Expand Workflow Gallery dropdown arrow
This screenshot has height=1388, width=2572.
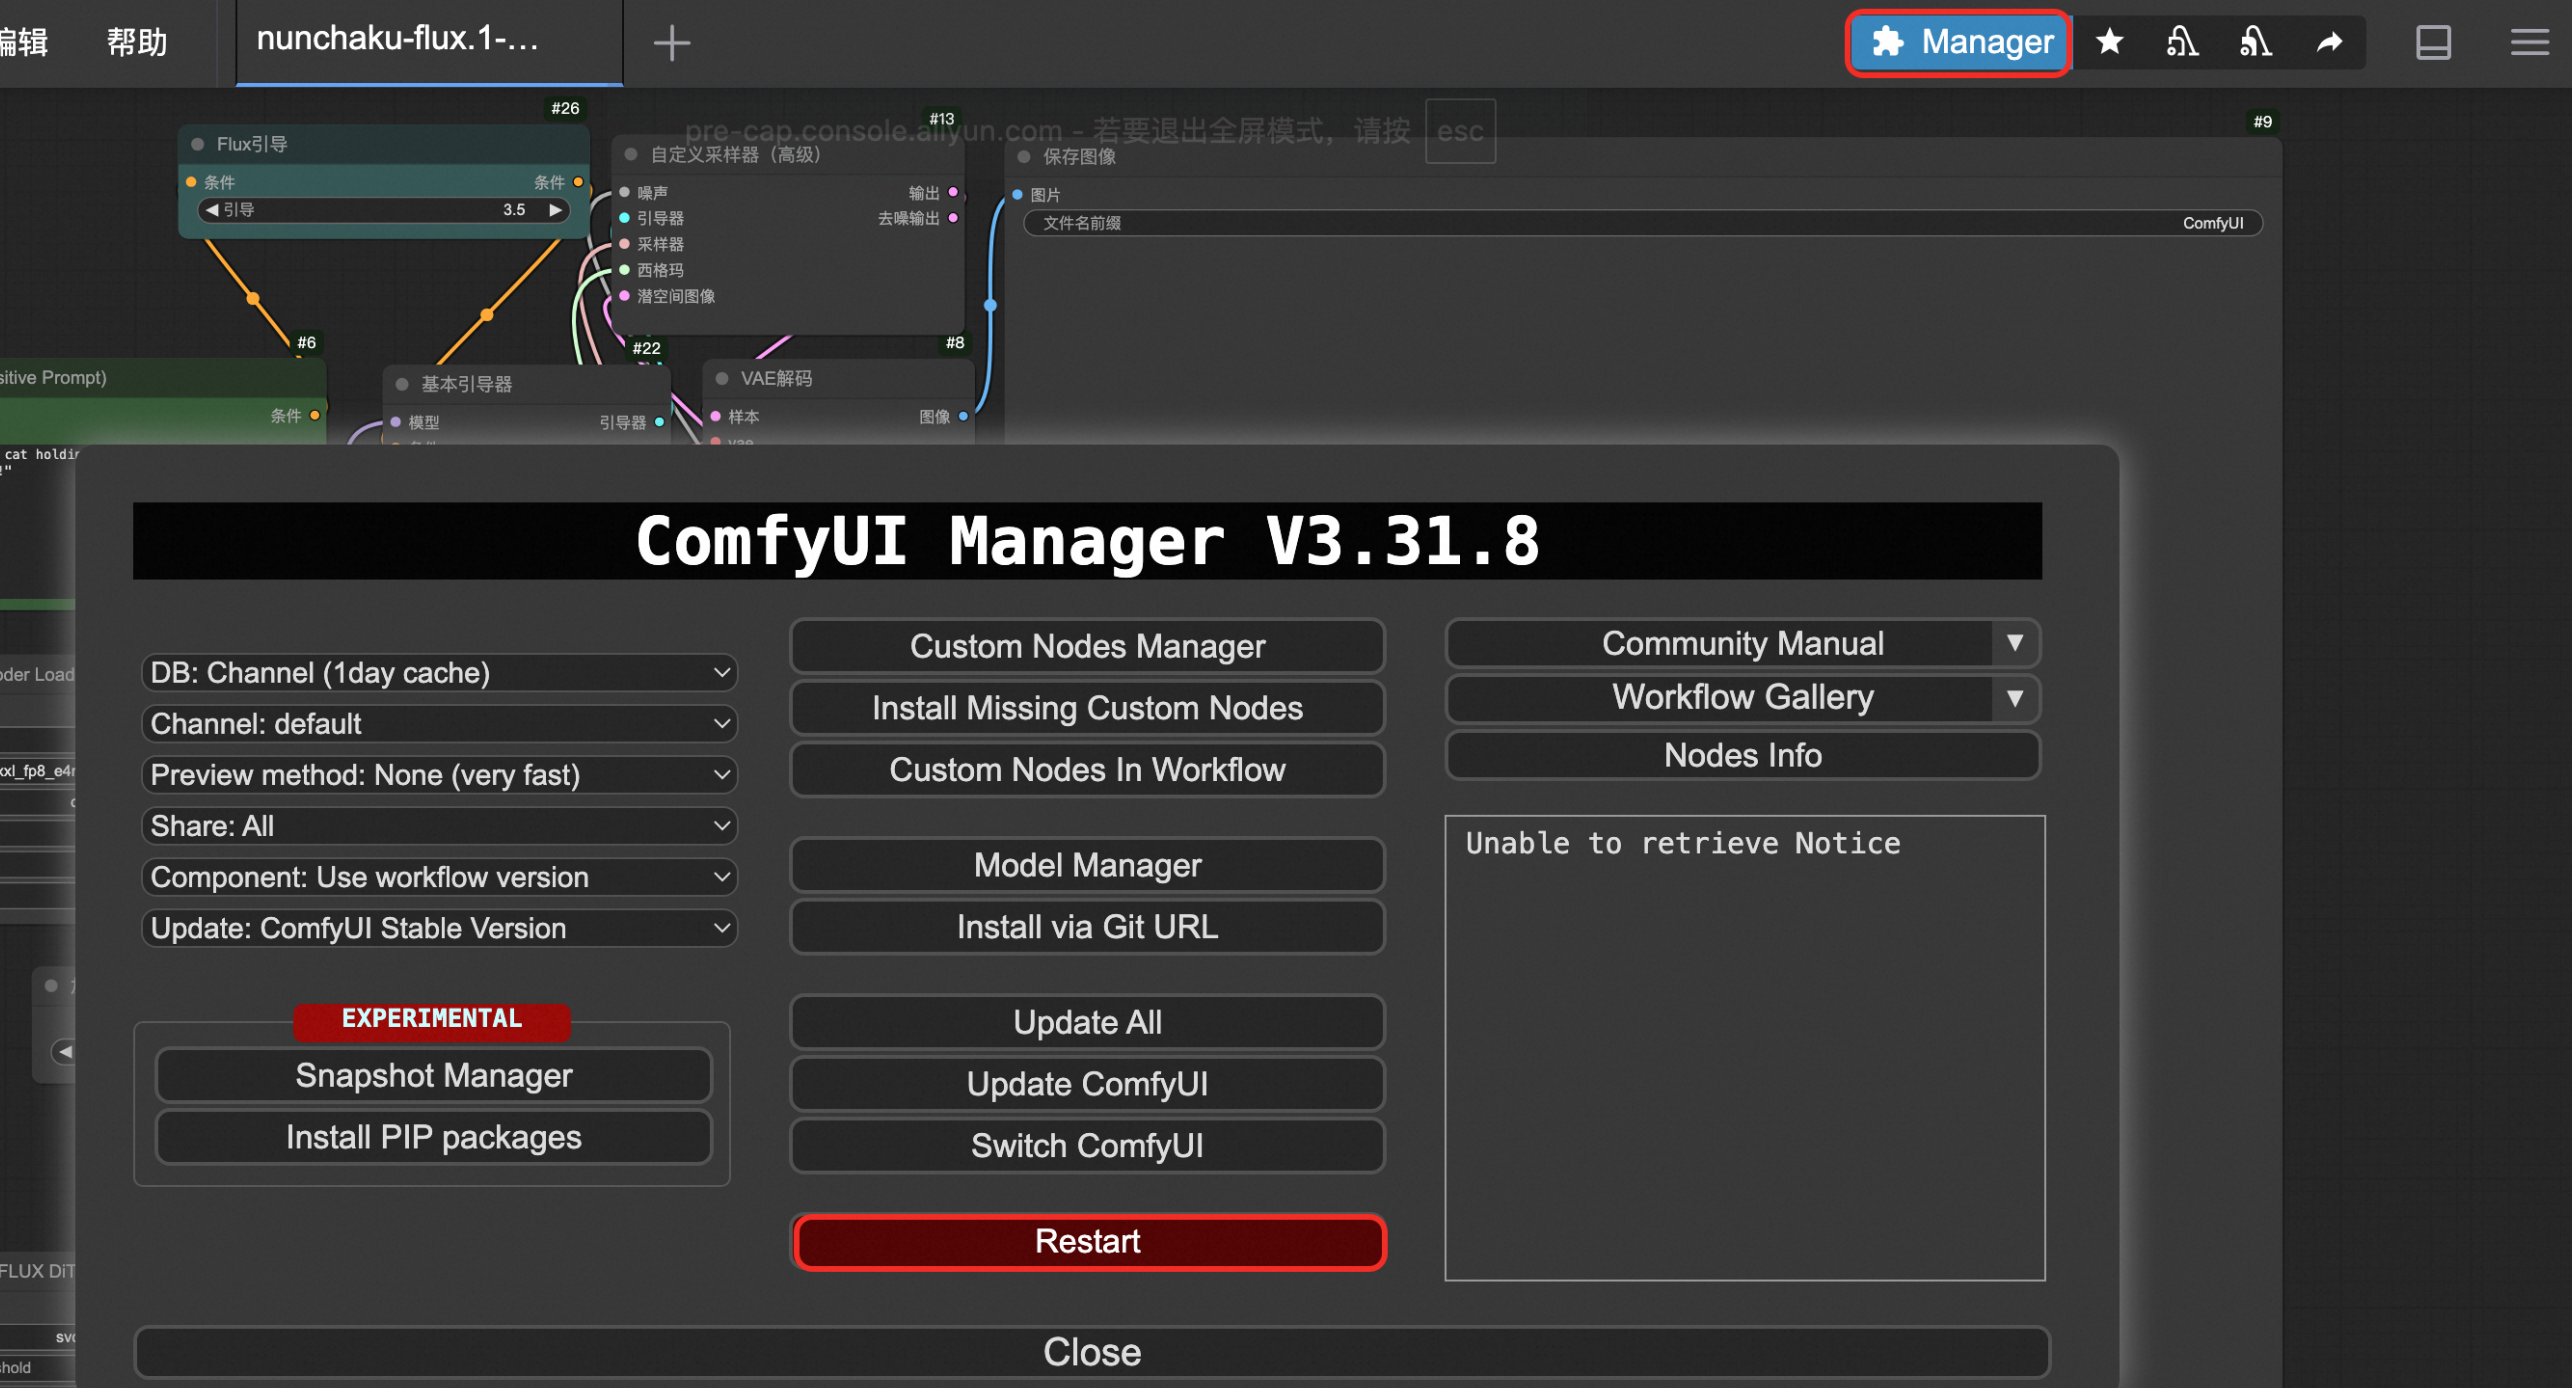pyautogui.click(x=2014, y=698)
